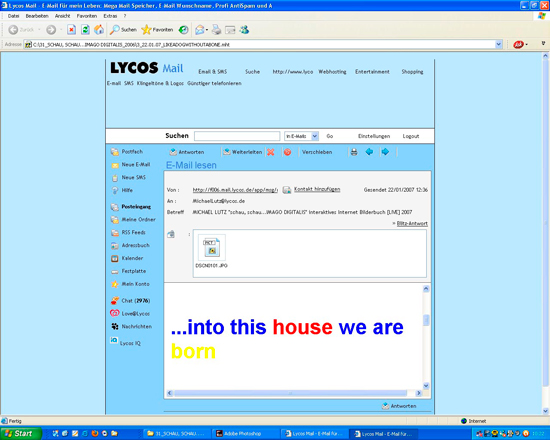Click Günstiger telefonieren link
This screenshot has width=550, height=440.
point(214,83)
